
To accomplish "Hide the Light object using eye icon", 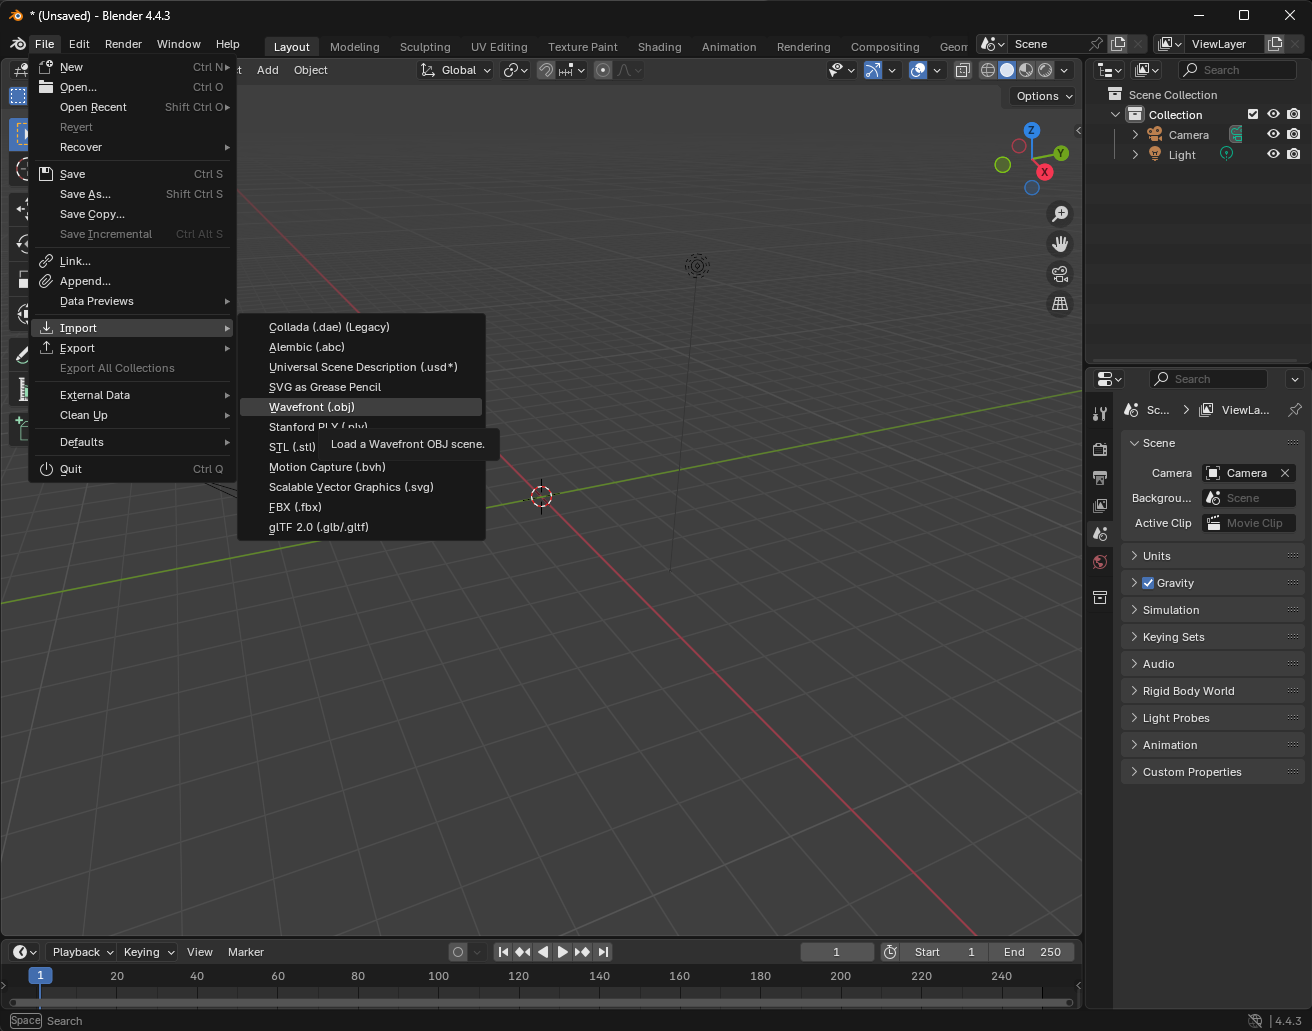I will (x=1273, y=154).
